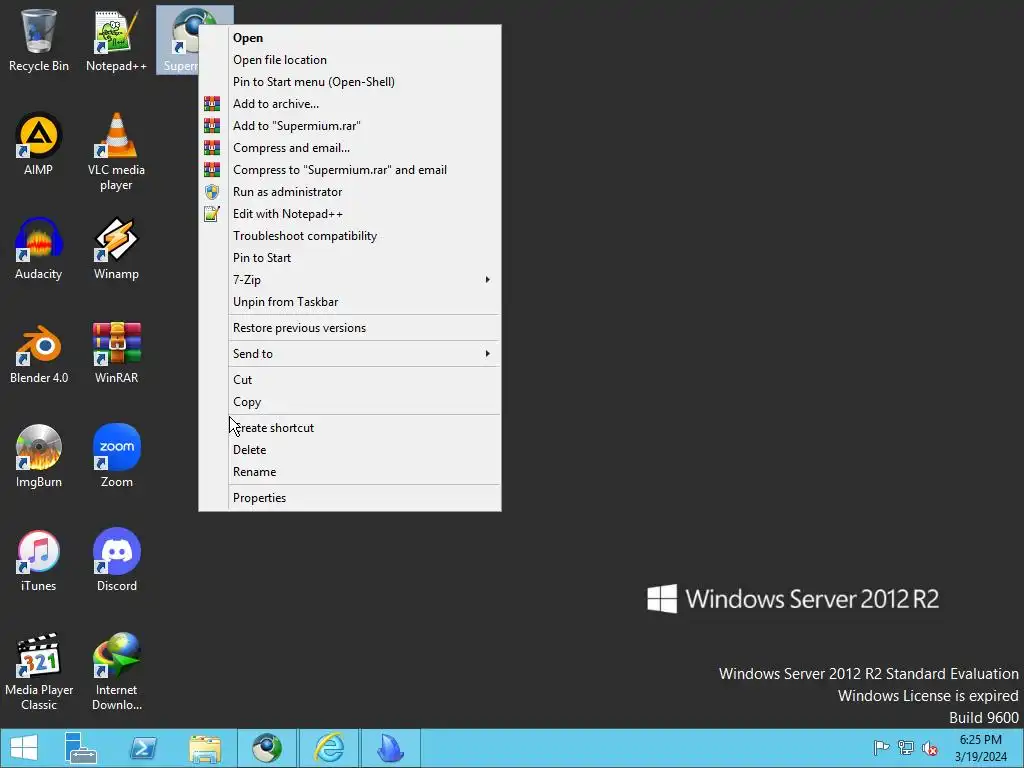Screen dimensions: 1024x768
Task: Open the Recycle Bin desktop icon
Action: click(x=39, y=39)
